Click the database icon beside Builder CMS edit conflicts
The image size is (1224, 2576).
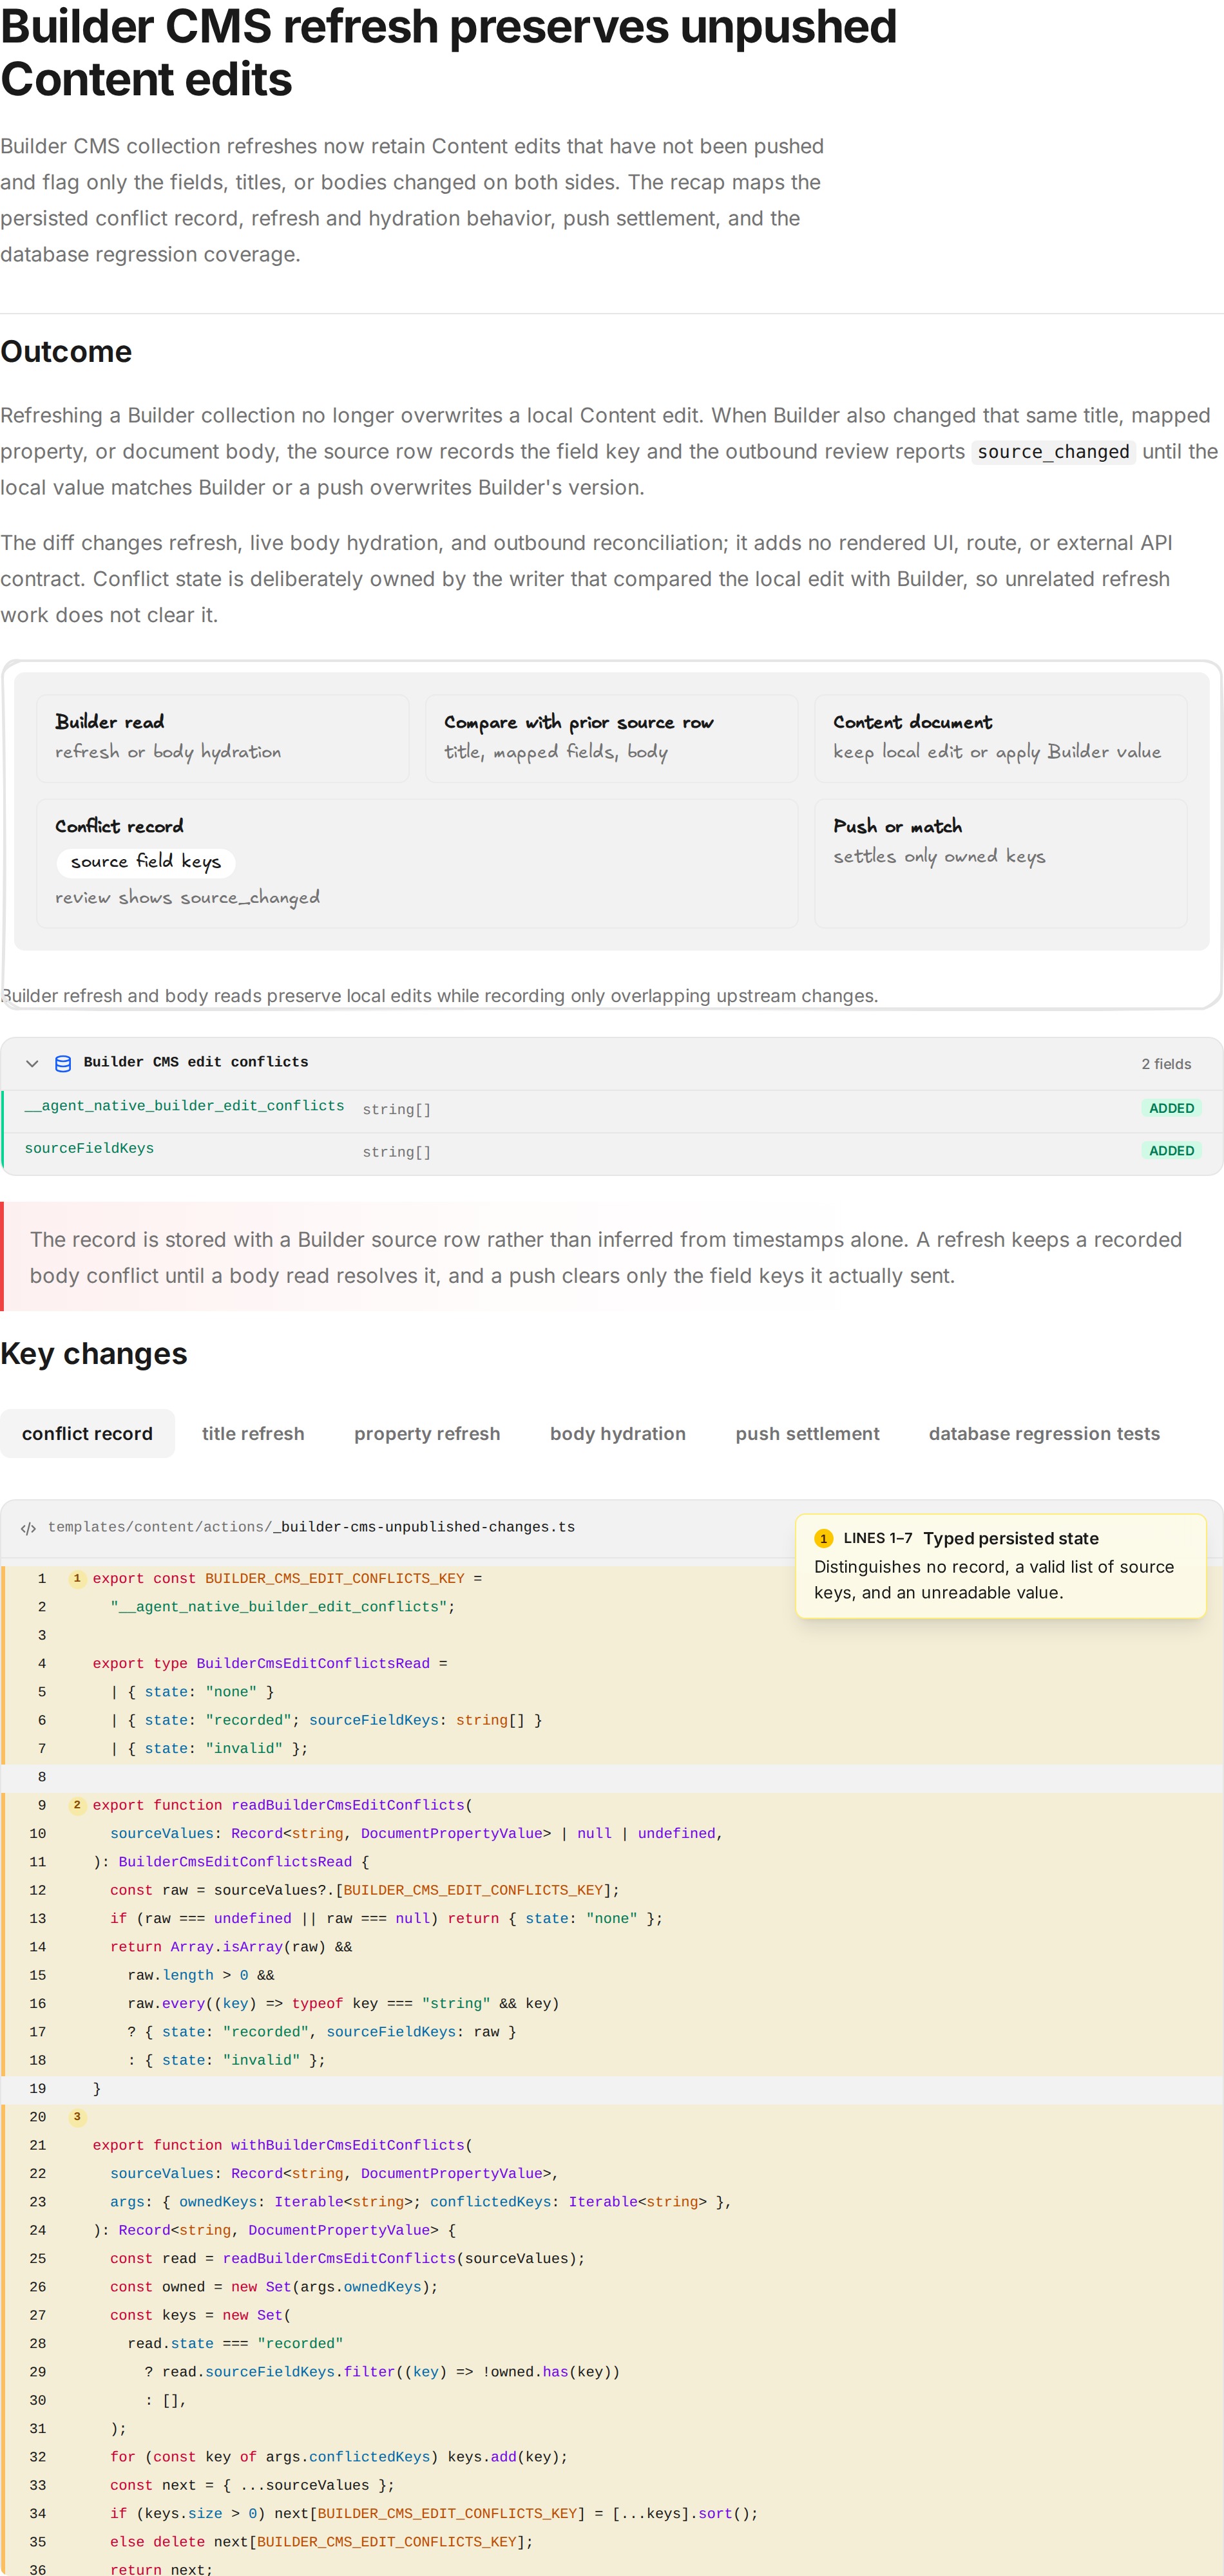pos(63,1063)
